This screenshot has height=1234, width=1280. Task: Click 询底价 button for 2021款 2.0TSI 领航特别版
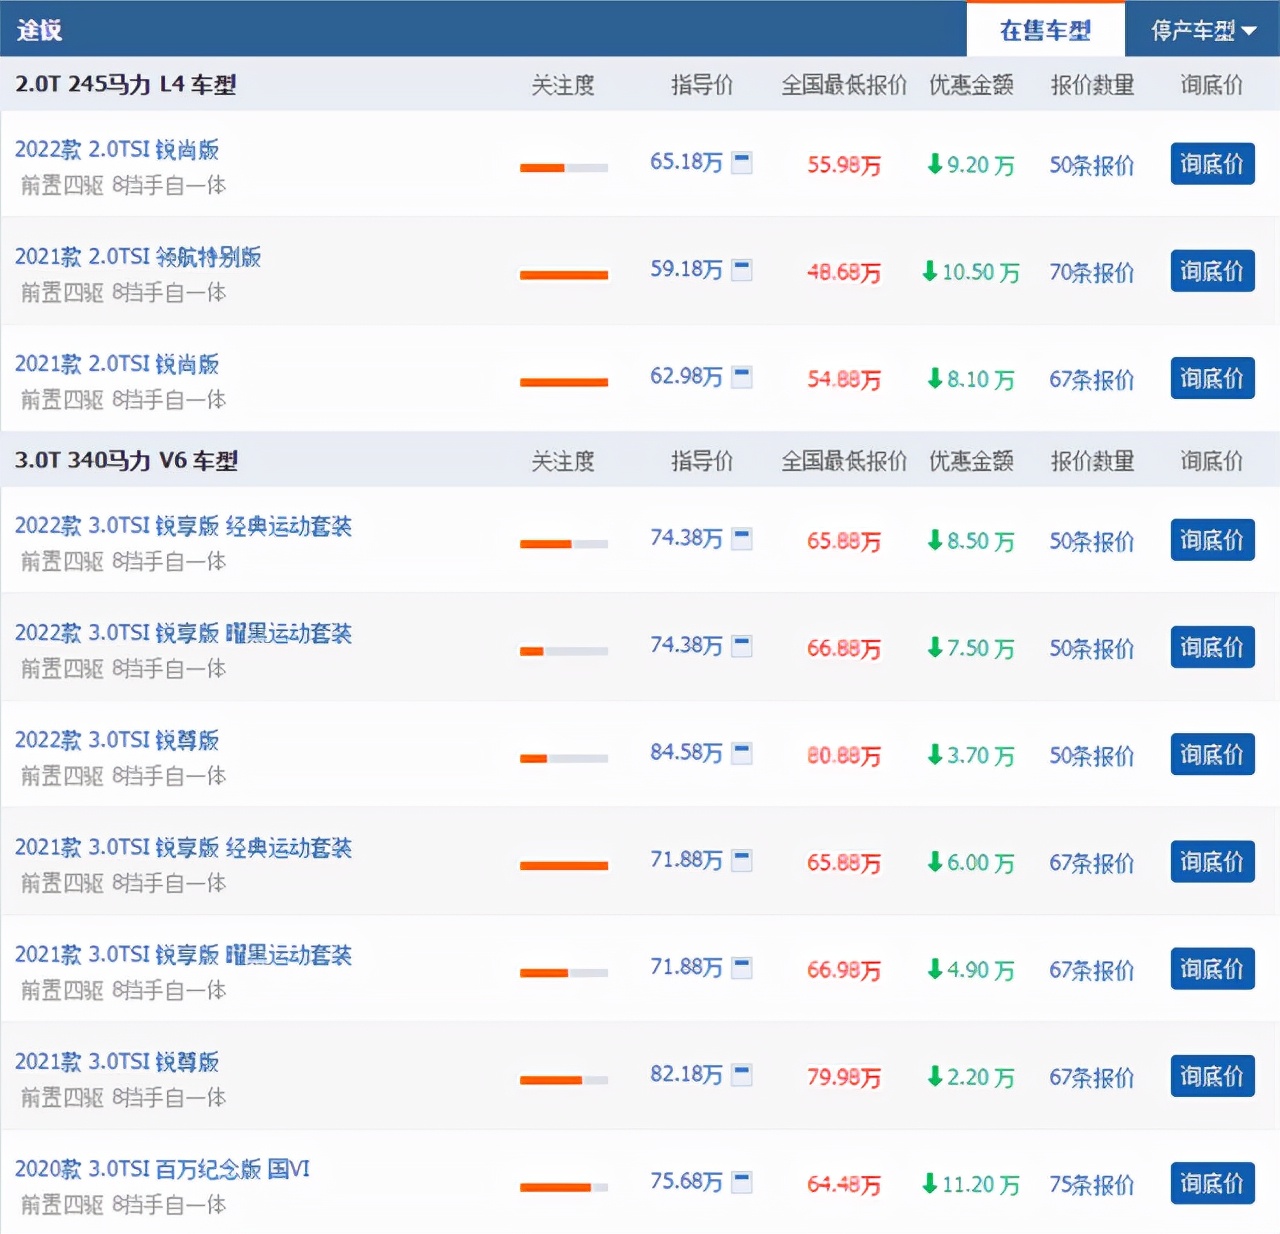click(1212, 271)
